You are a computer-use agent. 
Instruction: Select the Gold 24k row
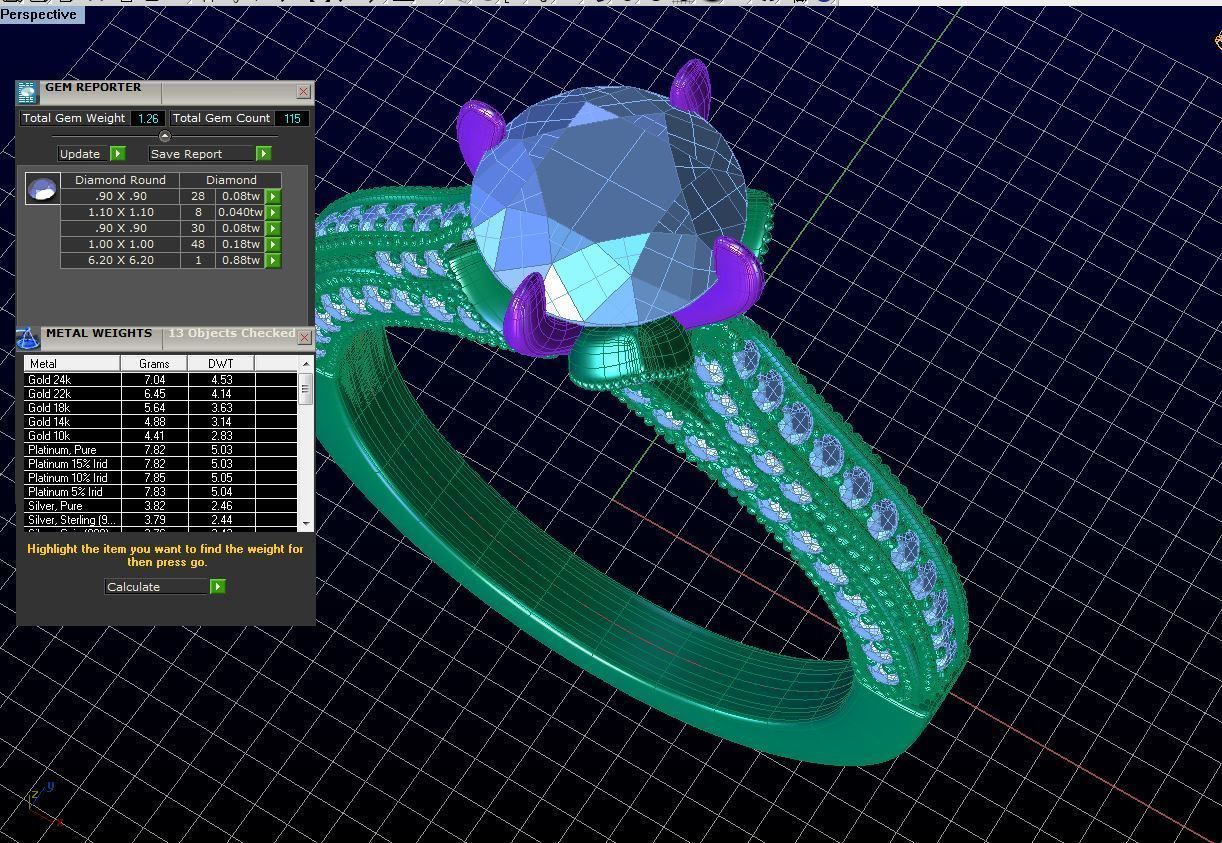[x=160, y=380]
